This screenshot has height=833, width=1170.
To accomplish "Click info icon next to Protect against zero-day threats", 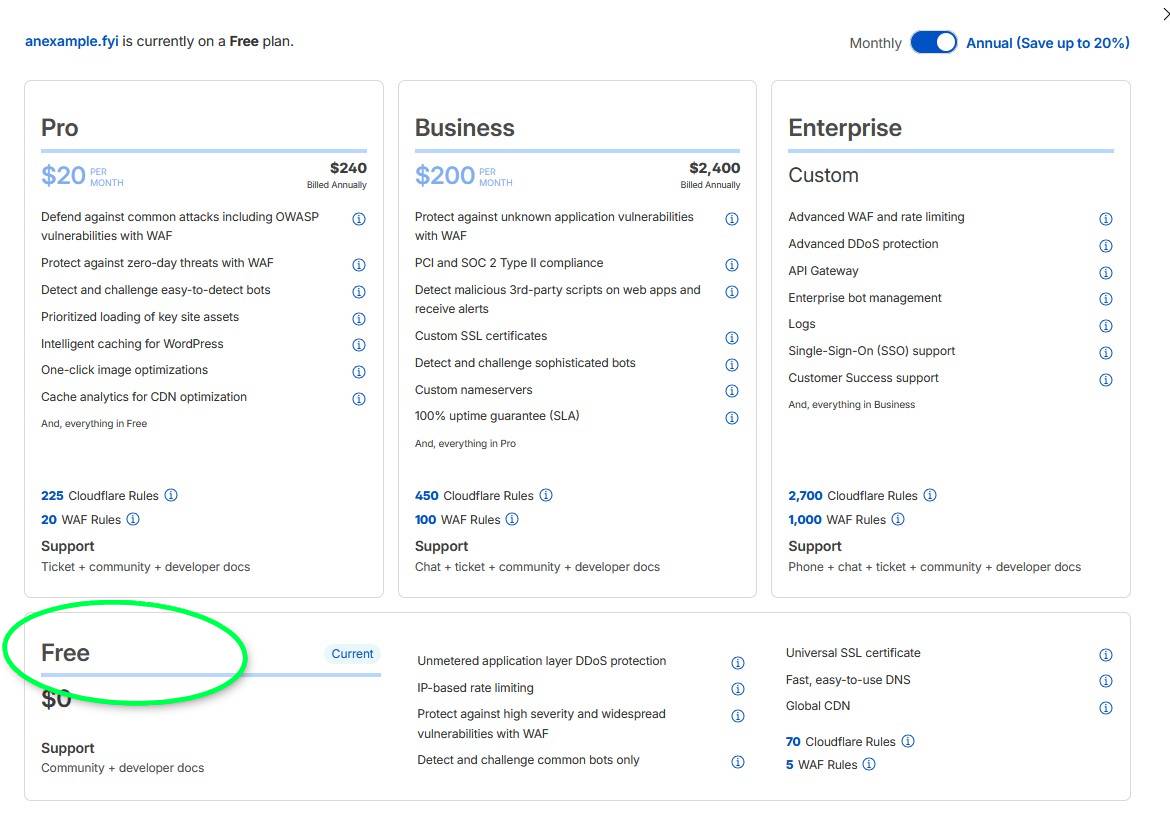I will (x=359, y=265).
